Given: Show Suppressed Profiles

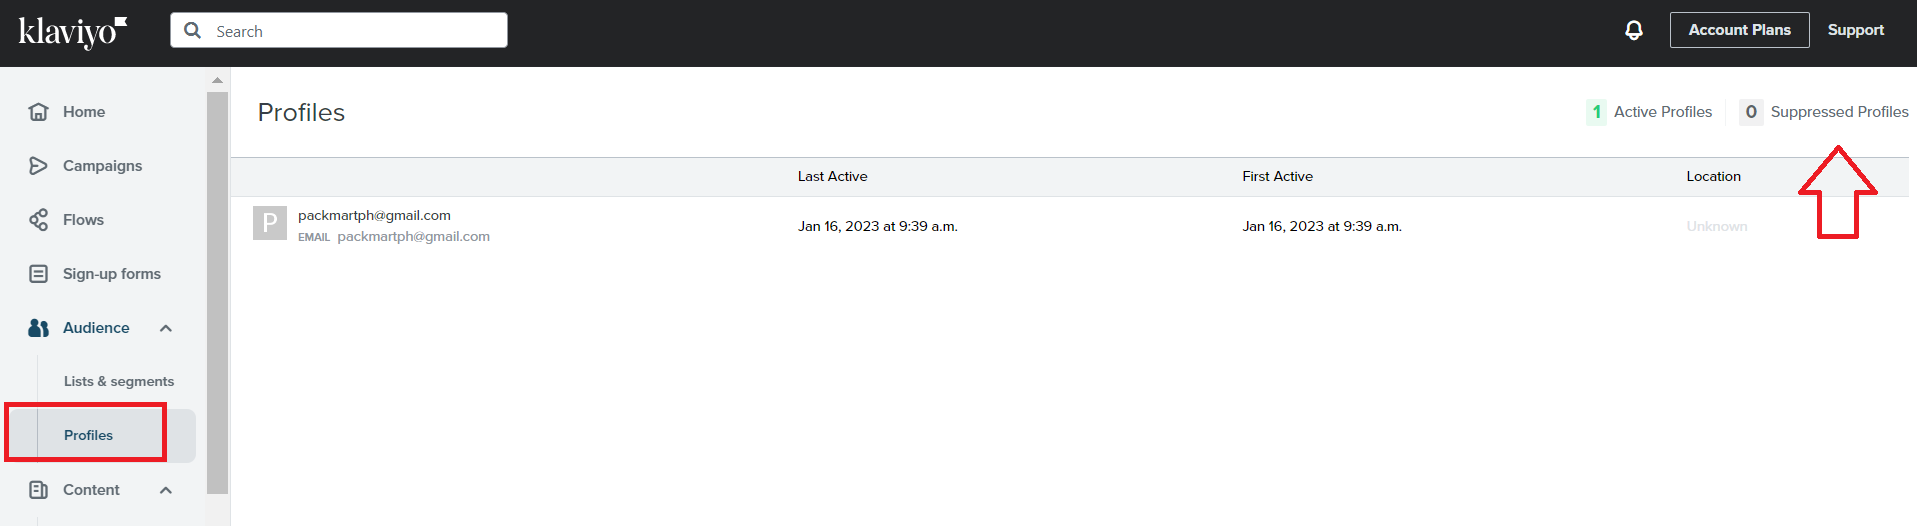Looking at the screenshot, I should coord(1824,112).
